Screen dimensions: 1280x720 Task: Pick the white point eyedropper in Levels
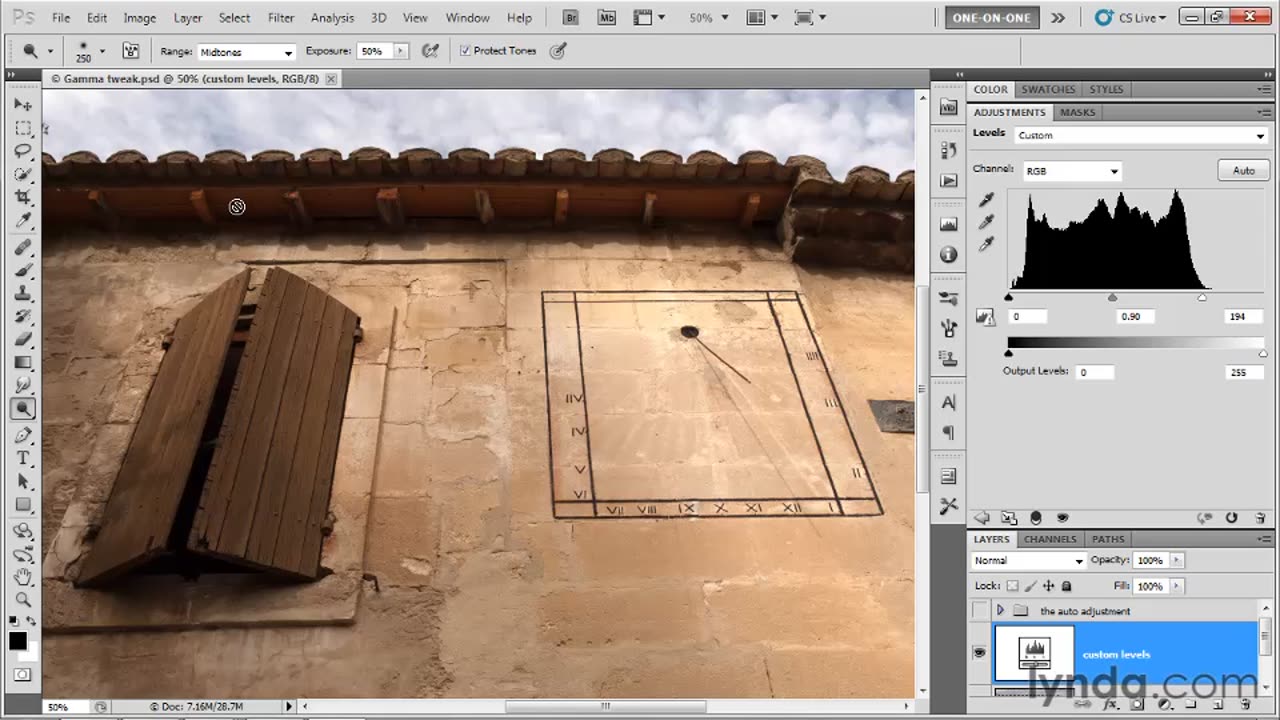(986, 245)
